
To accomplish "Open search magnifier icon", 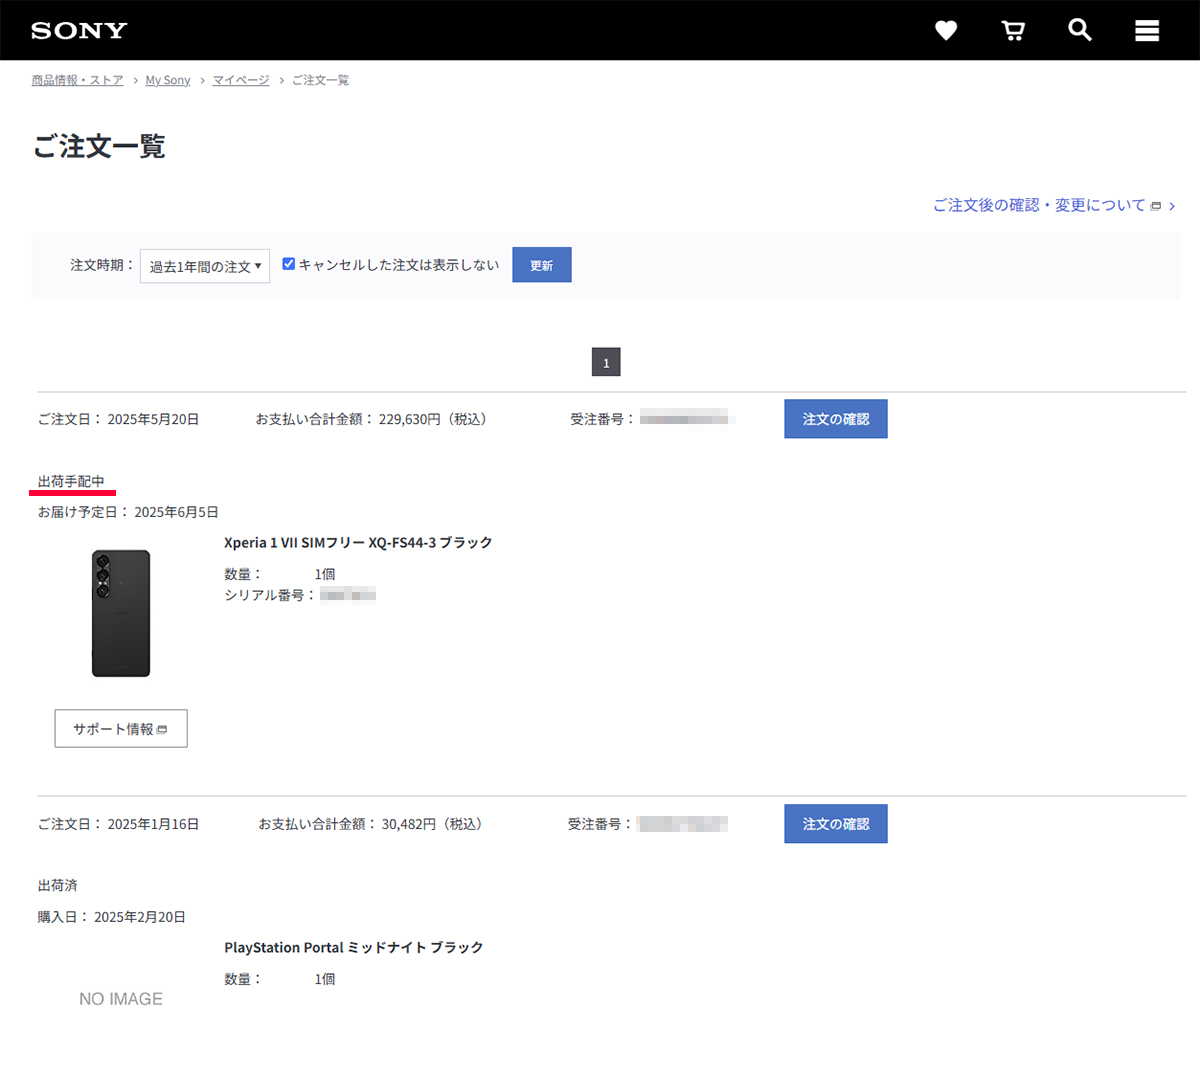I will 1080,30.
